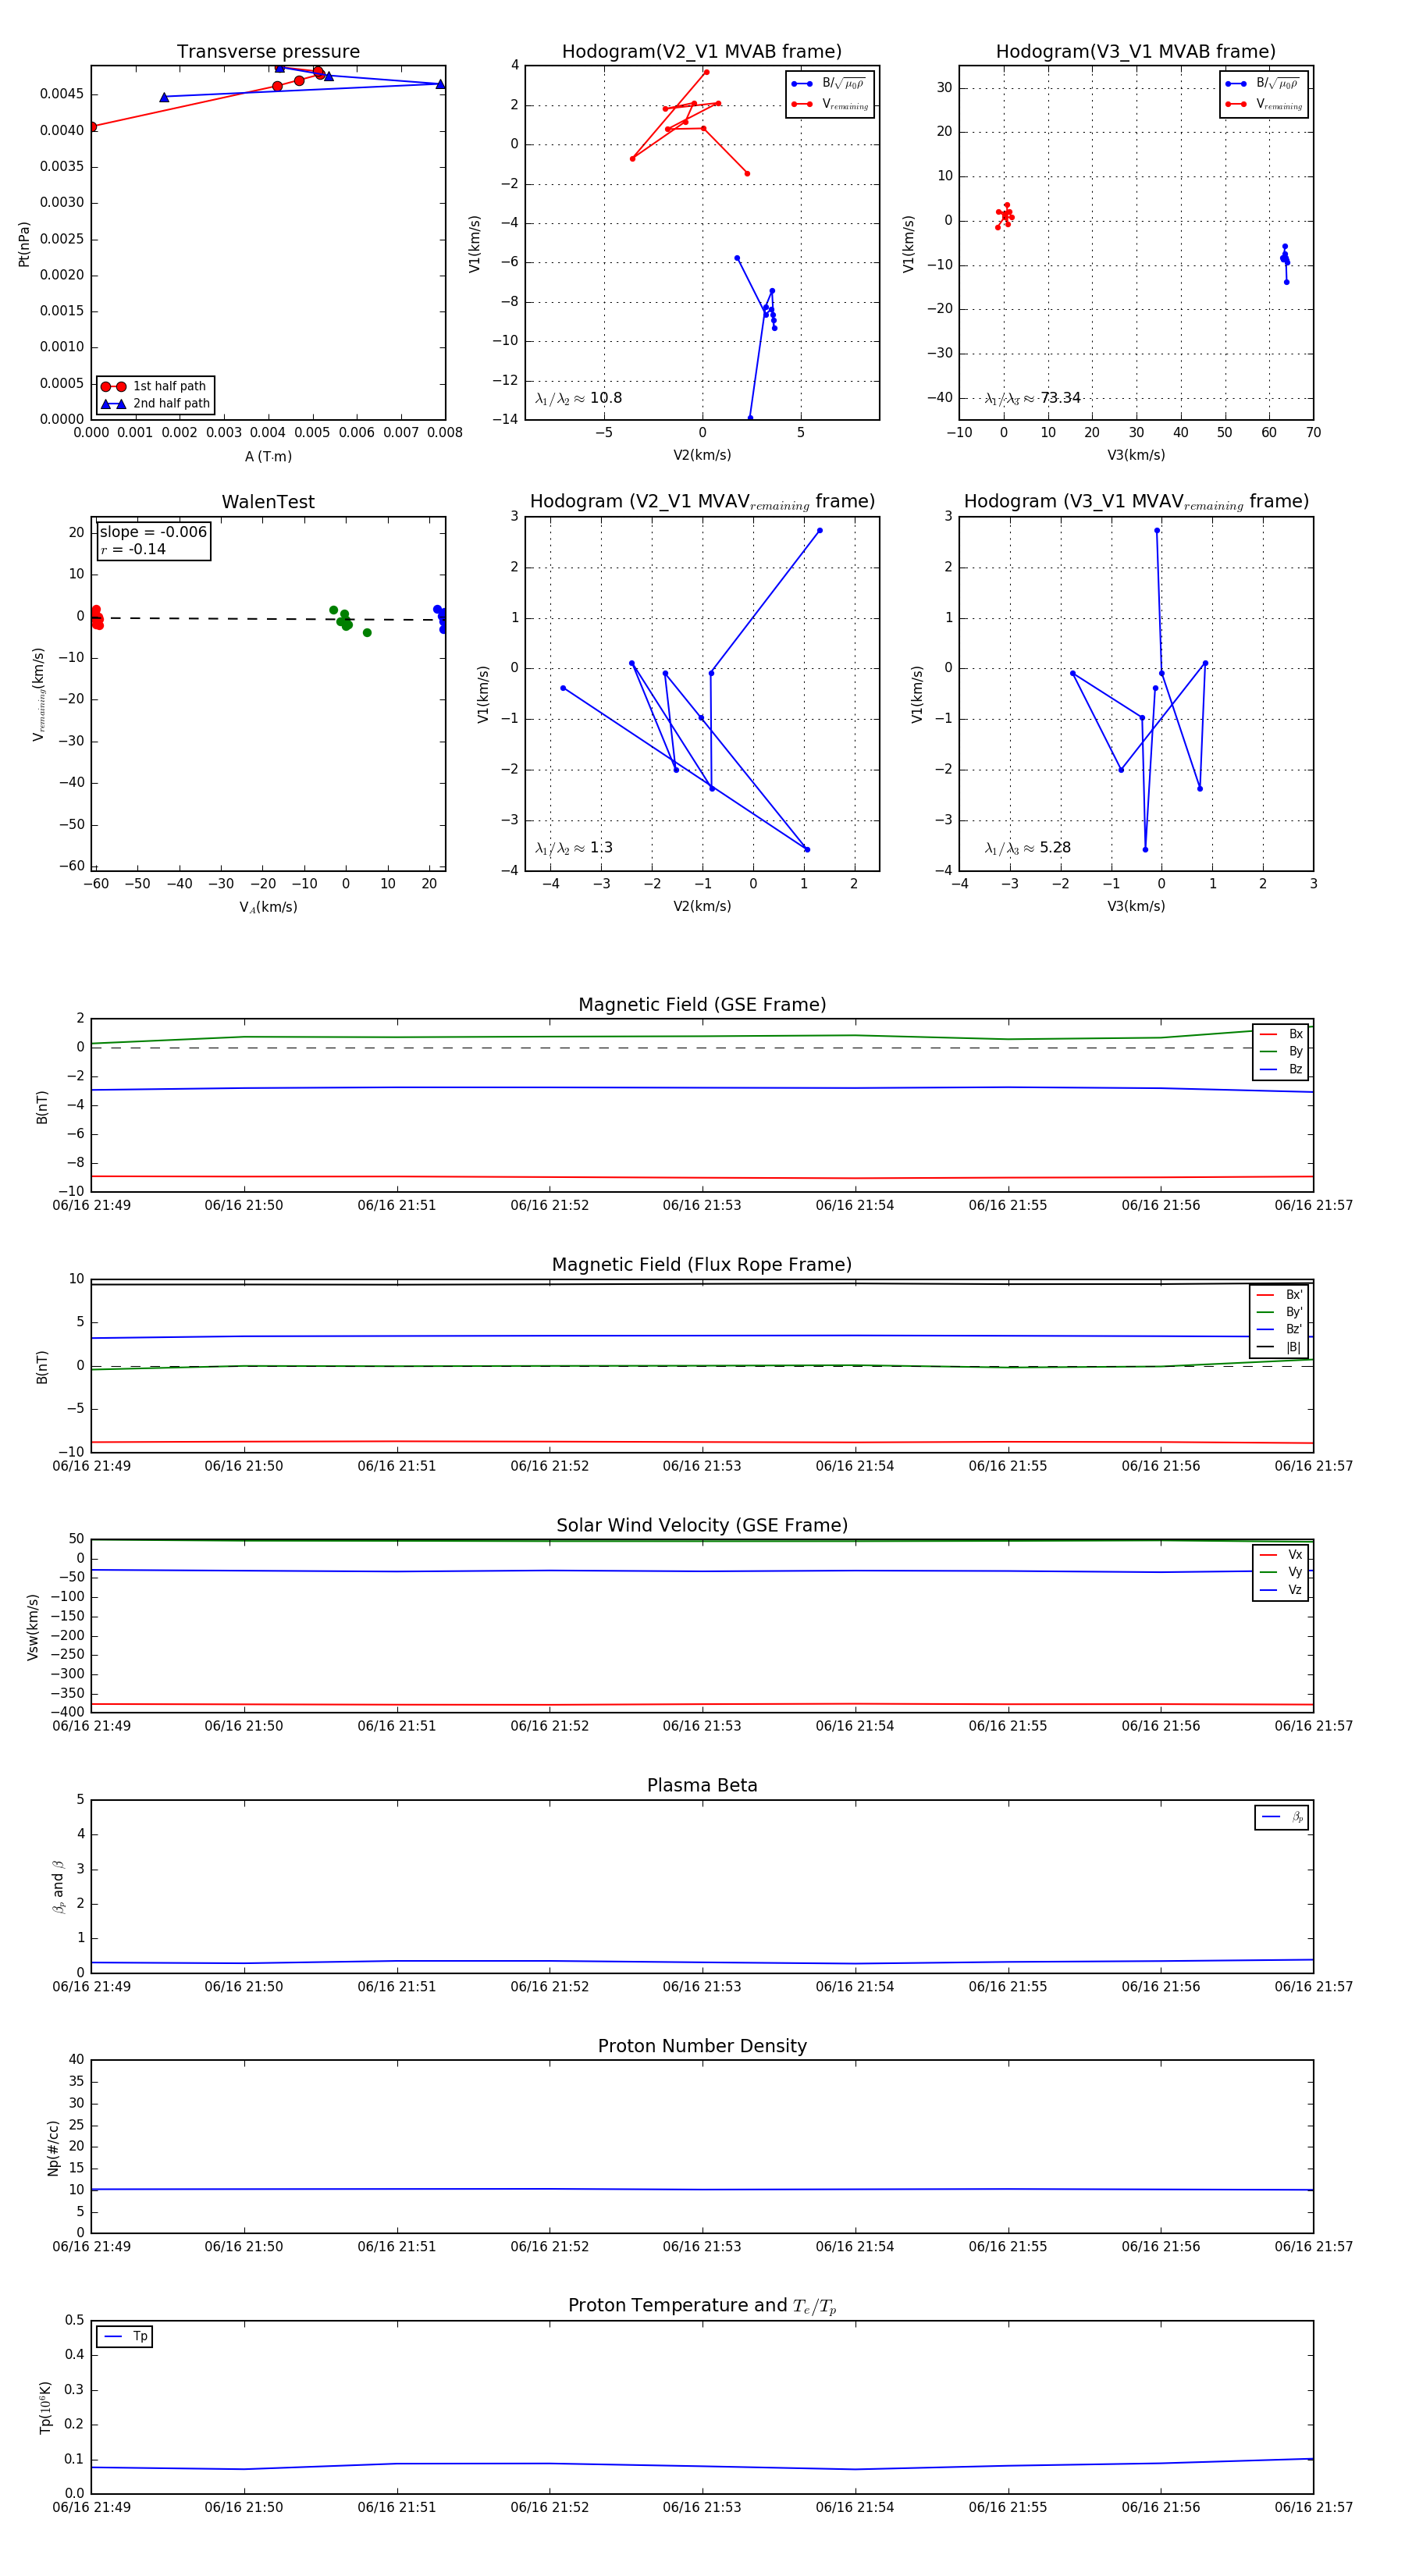Select the "1st half path" legend entry

click(156, 386)
